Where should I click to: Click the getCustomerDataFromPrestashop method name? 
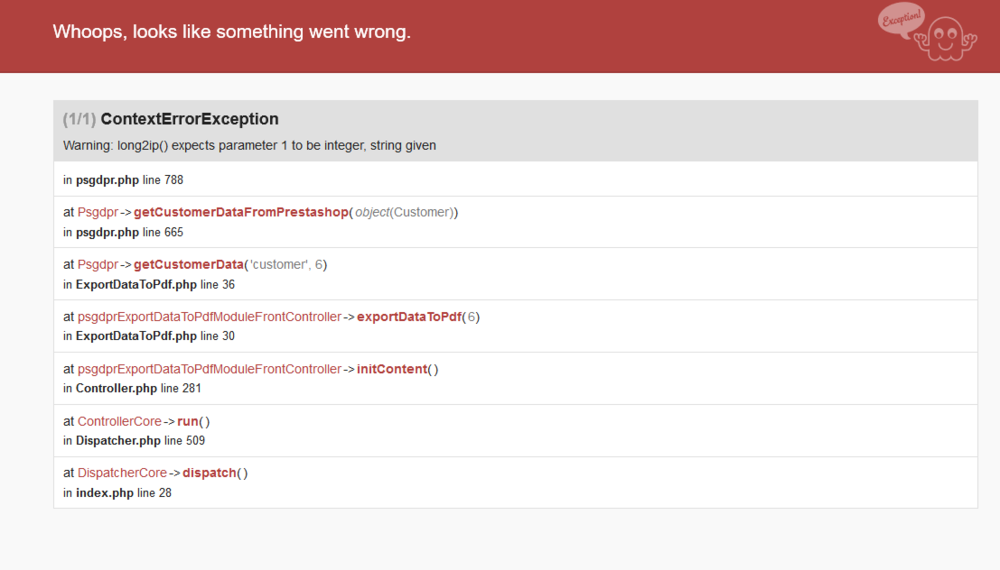point(240,212)
